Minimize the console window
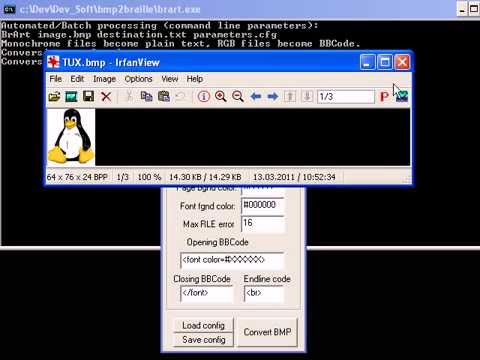Image resolution: width=480 pixels, height=360 pixels. (x=462, y=9)
